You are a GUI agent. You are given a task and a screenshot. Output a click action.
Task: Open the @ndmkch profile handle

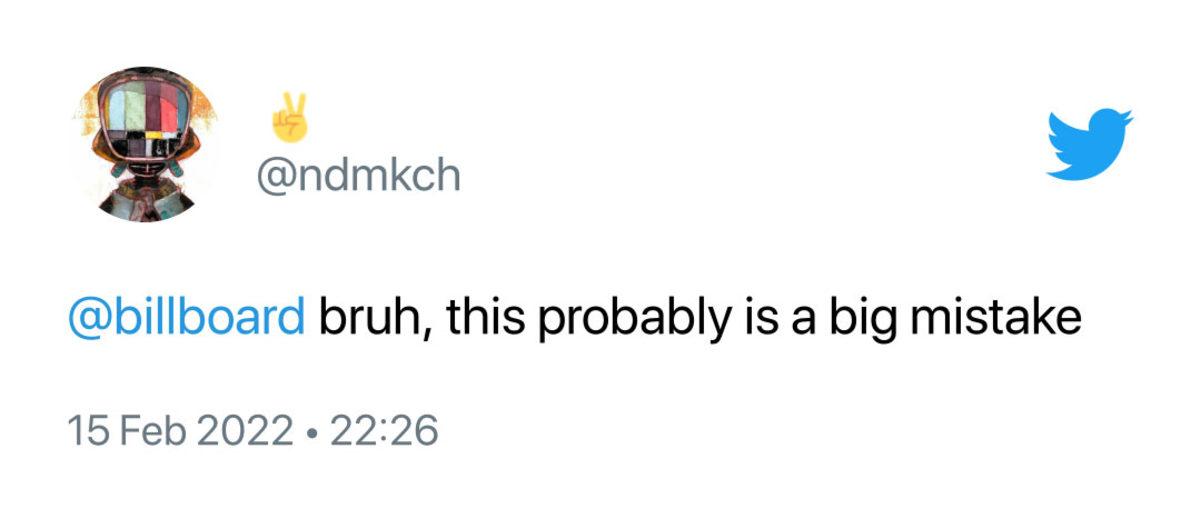click(x=358, y=176)
